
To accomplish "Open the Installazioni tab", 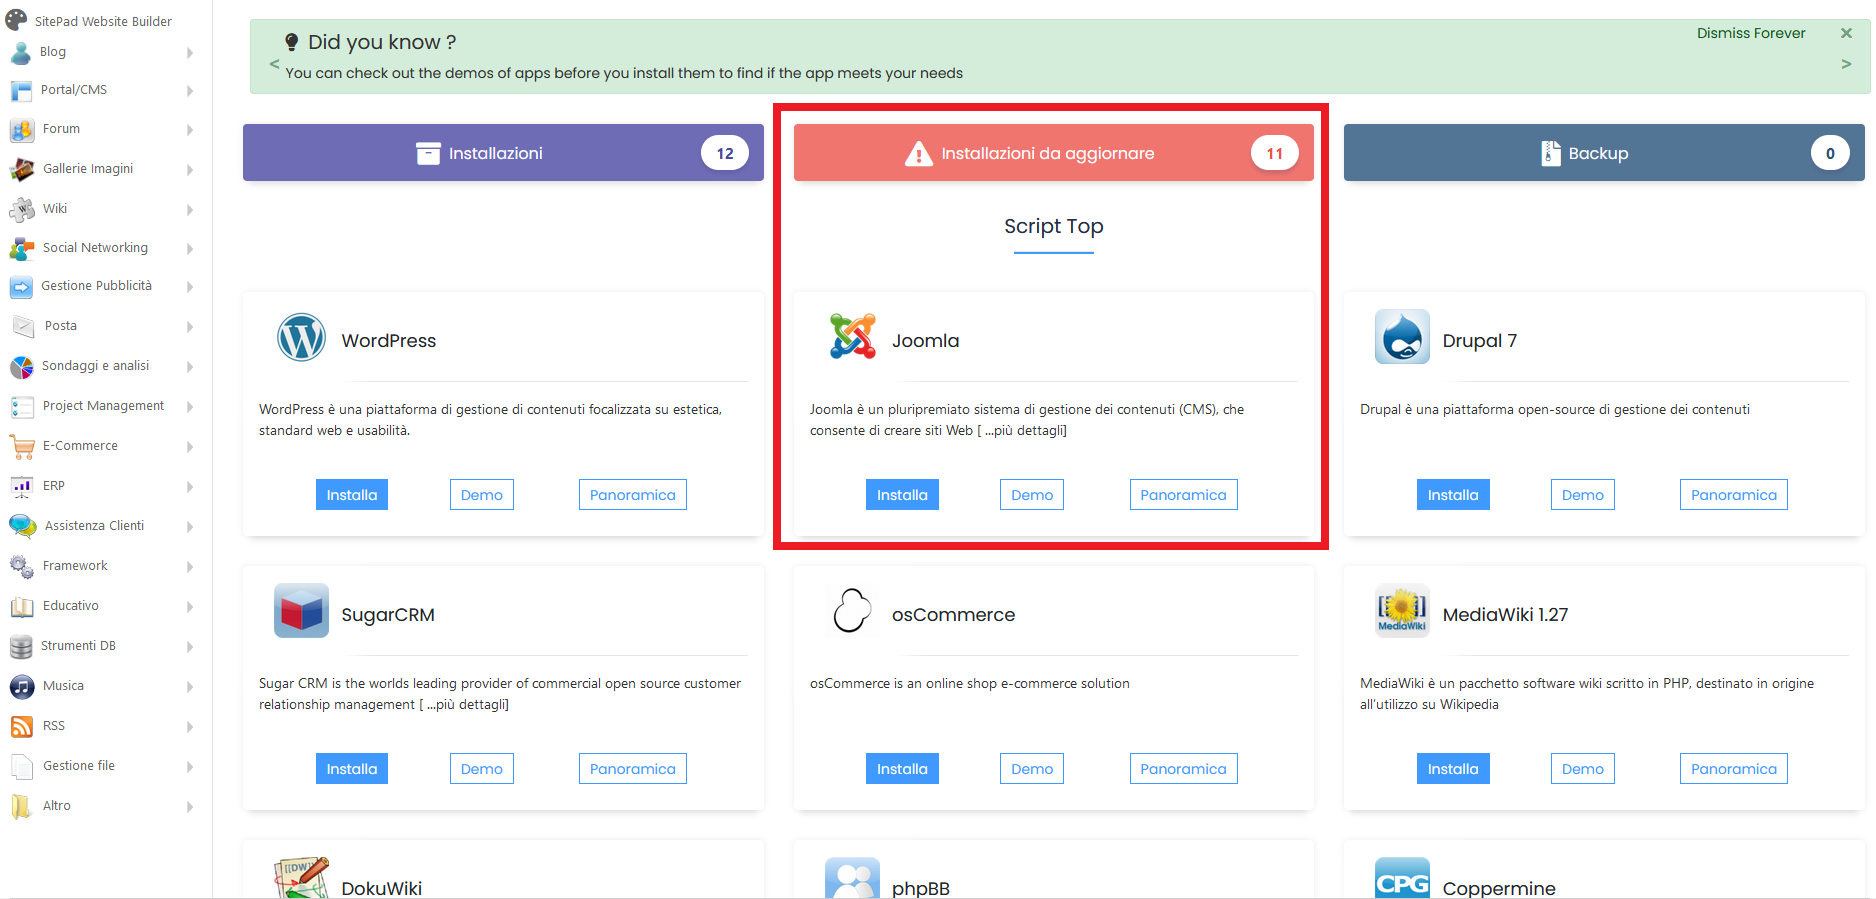I will pyautogui.click(x=503, y=153).
